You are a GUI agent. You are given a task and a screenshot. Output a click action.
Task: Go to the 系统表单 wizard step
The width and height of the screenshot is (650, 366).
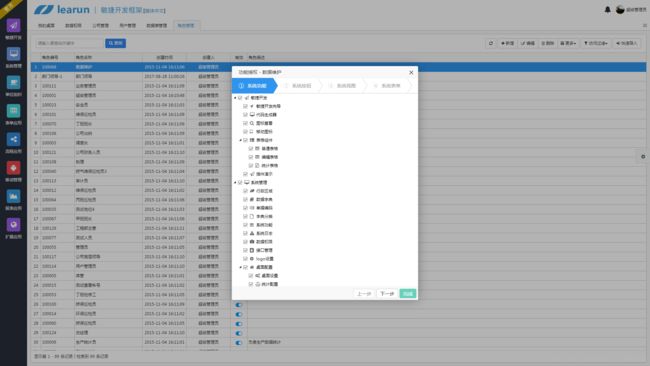[388, 86]
